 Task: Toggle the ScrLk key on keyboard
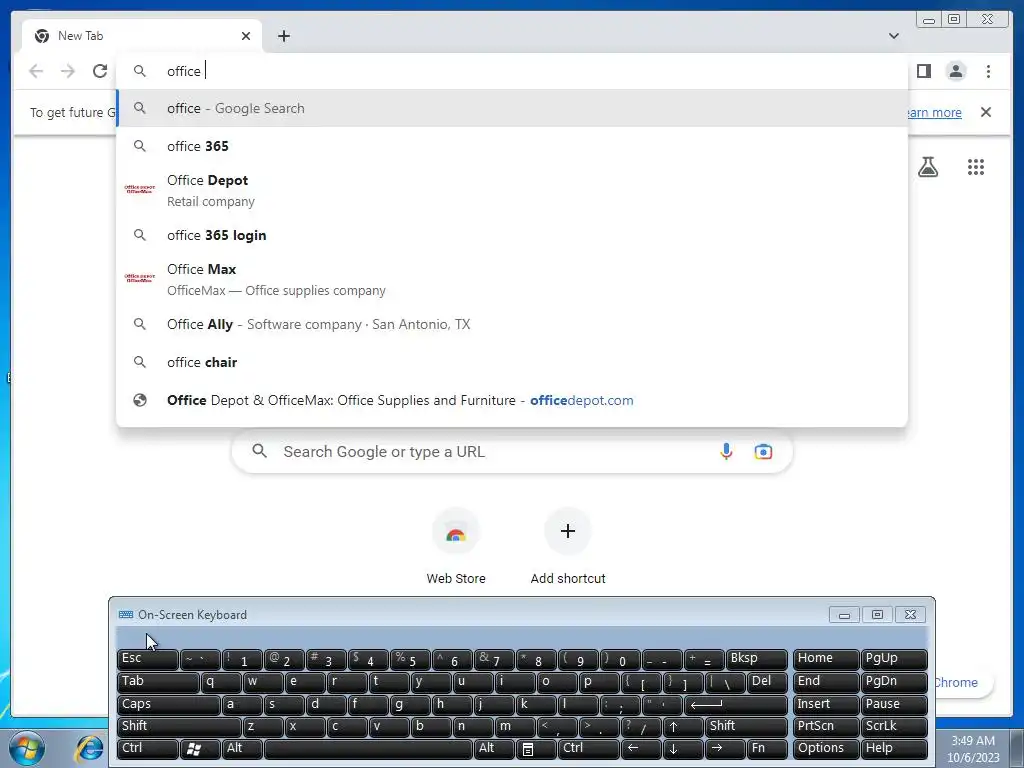[x=894, y=726]
